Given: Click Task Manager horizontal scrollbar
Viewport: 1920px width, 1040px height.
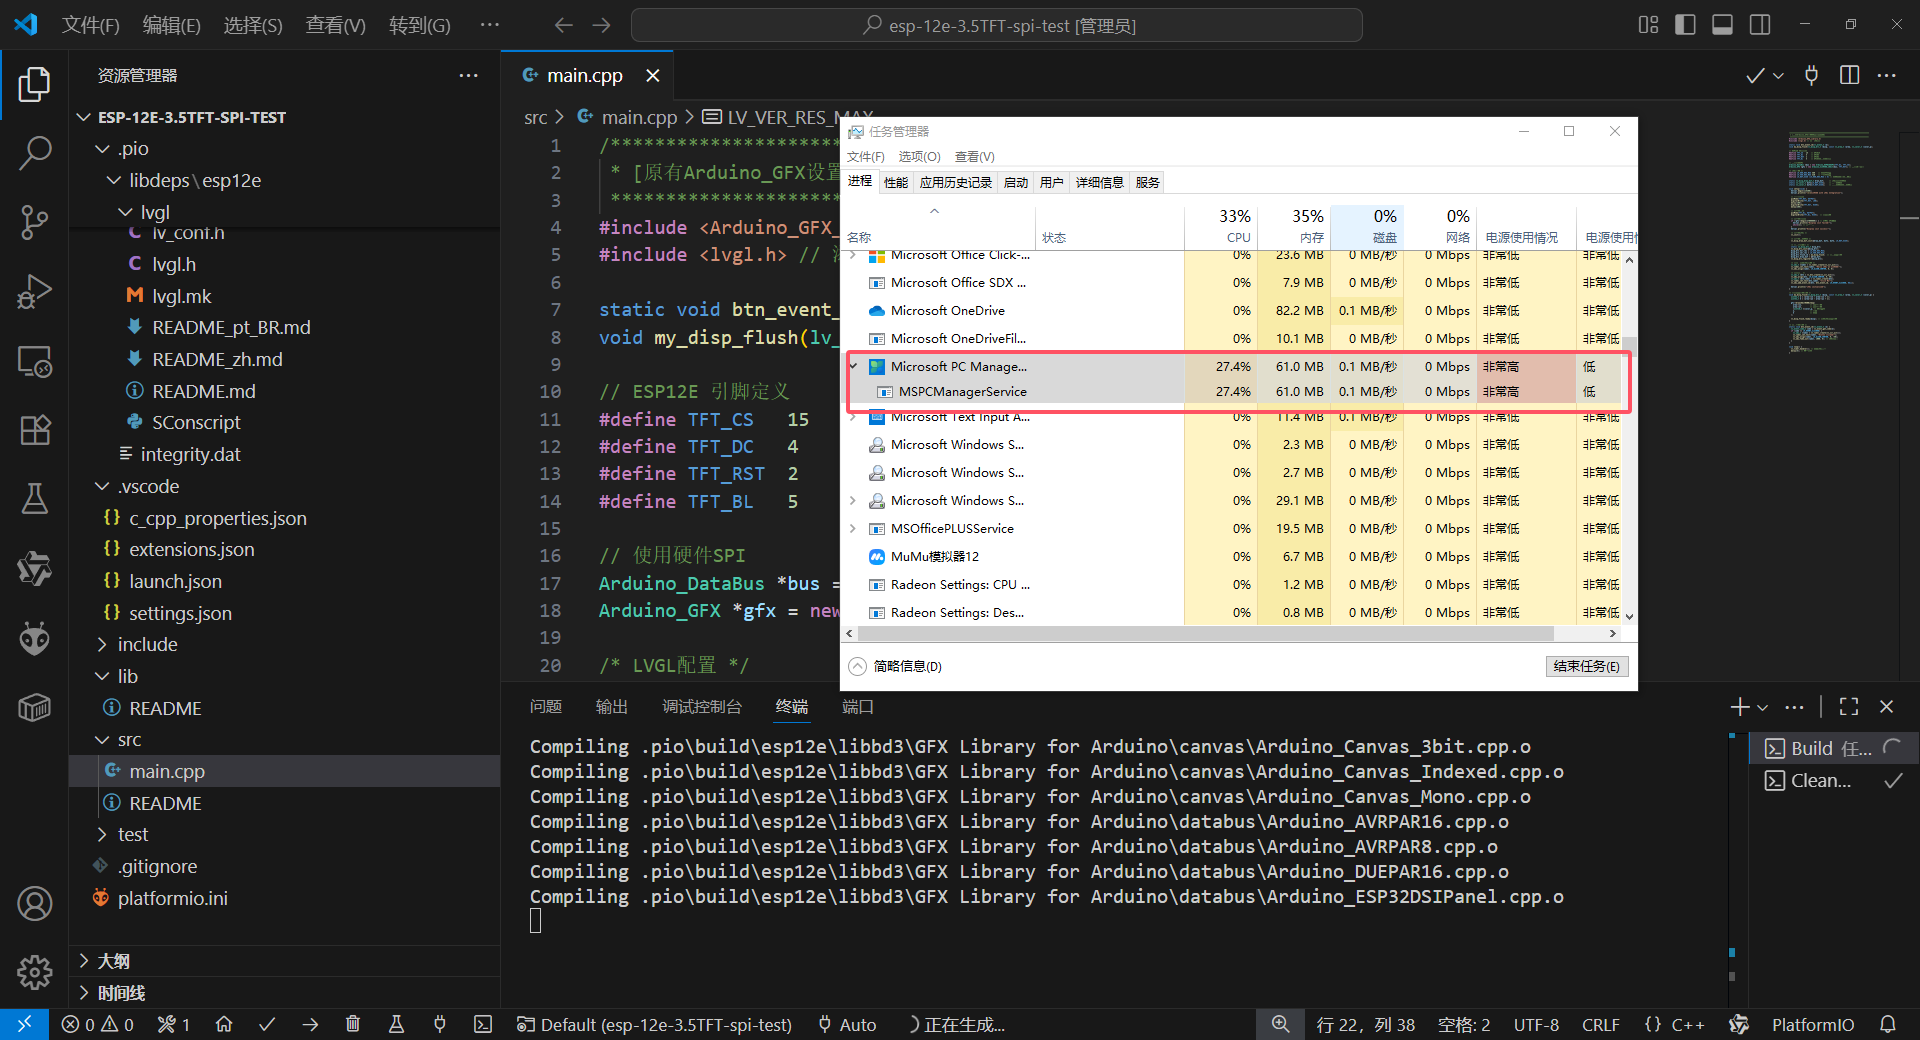Looking at the screenshot, I should [x=1206, y=633].
